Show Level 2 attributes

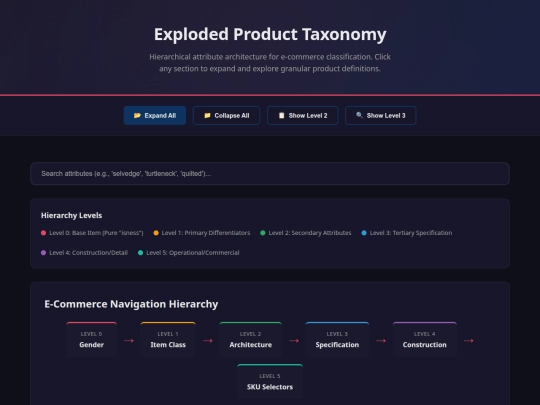click(302, 115)
